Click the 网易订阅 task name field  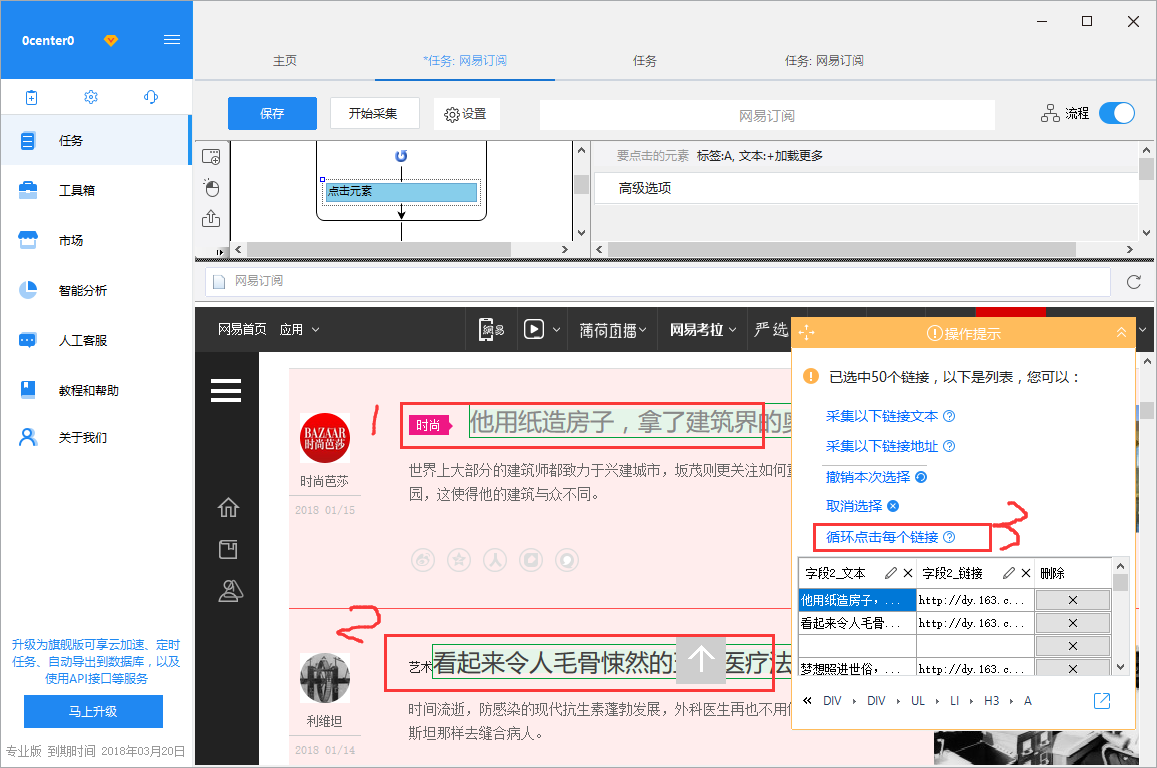click(767, 116)
